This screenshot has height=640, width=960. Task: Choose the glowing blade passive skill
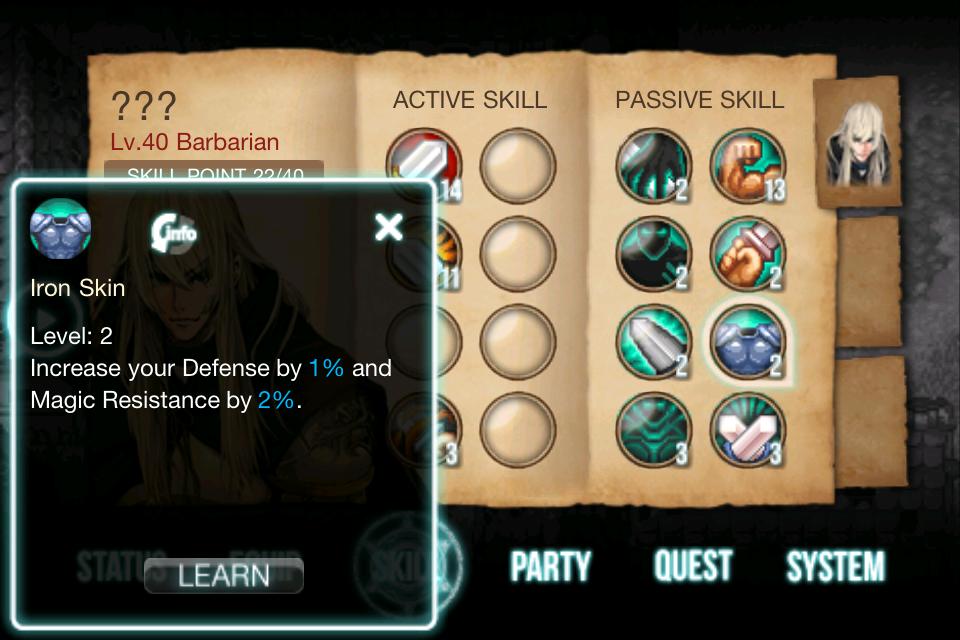[x=653, y=342]
